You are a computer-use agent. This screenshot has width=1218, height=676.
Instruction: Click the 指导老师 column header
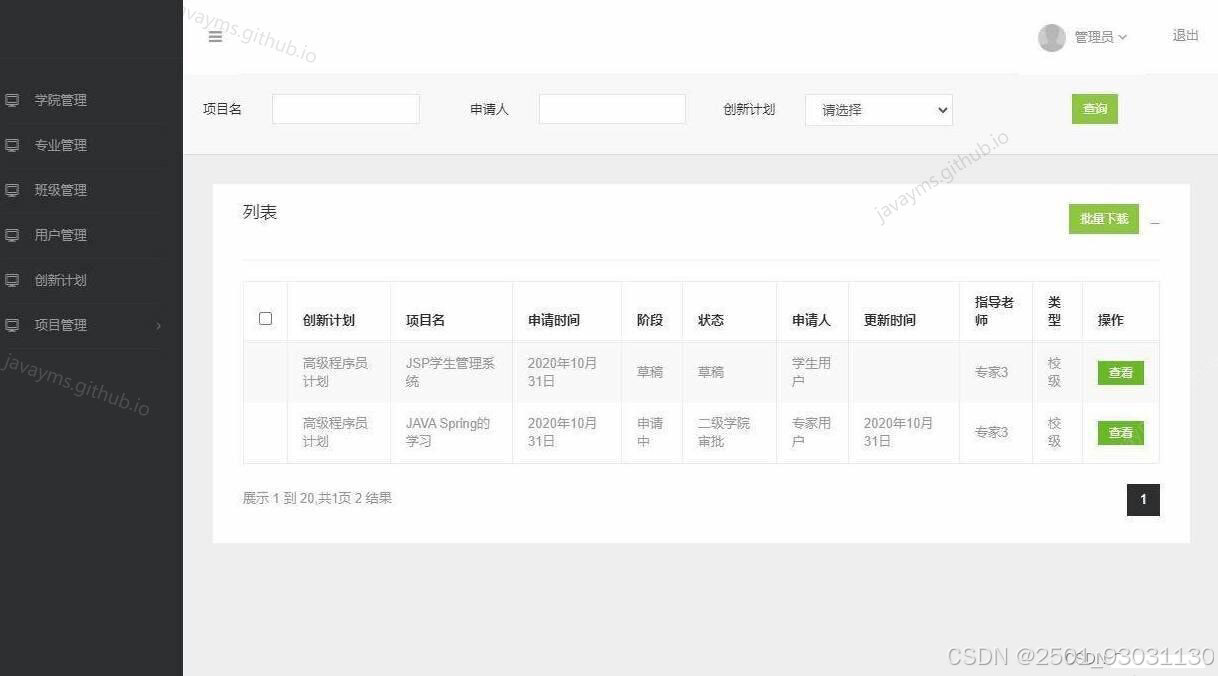coord(994,311)
